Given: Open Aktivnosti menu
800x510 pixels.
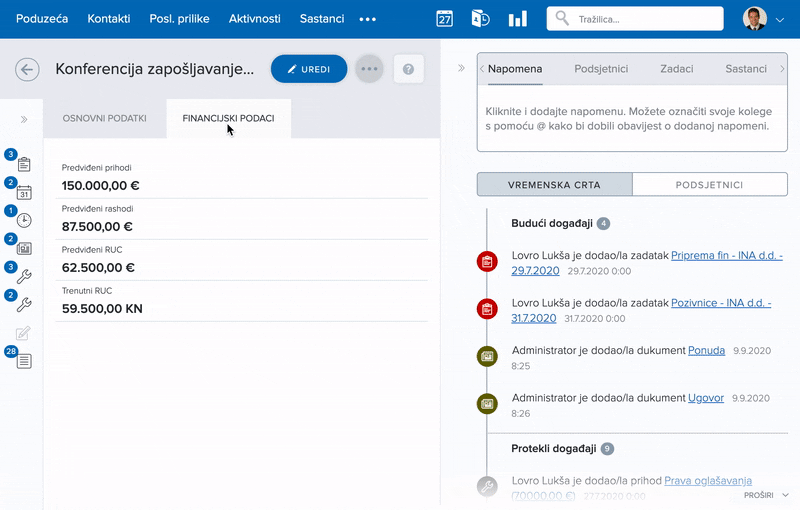Looking at the screenshot, I should [255, 19].
